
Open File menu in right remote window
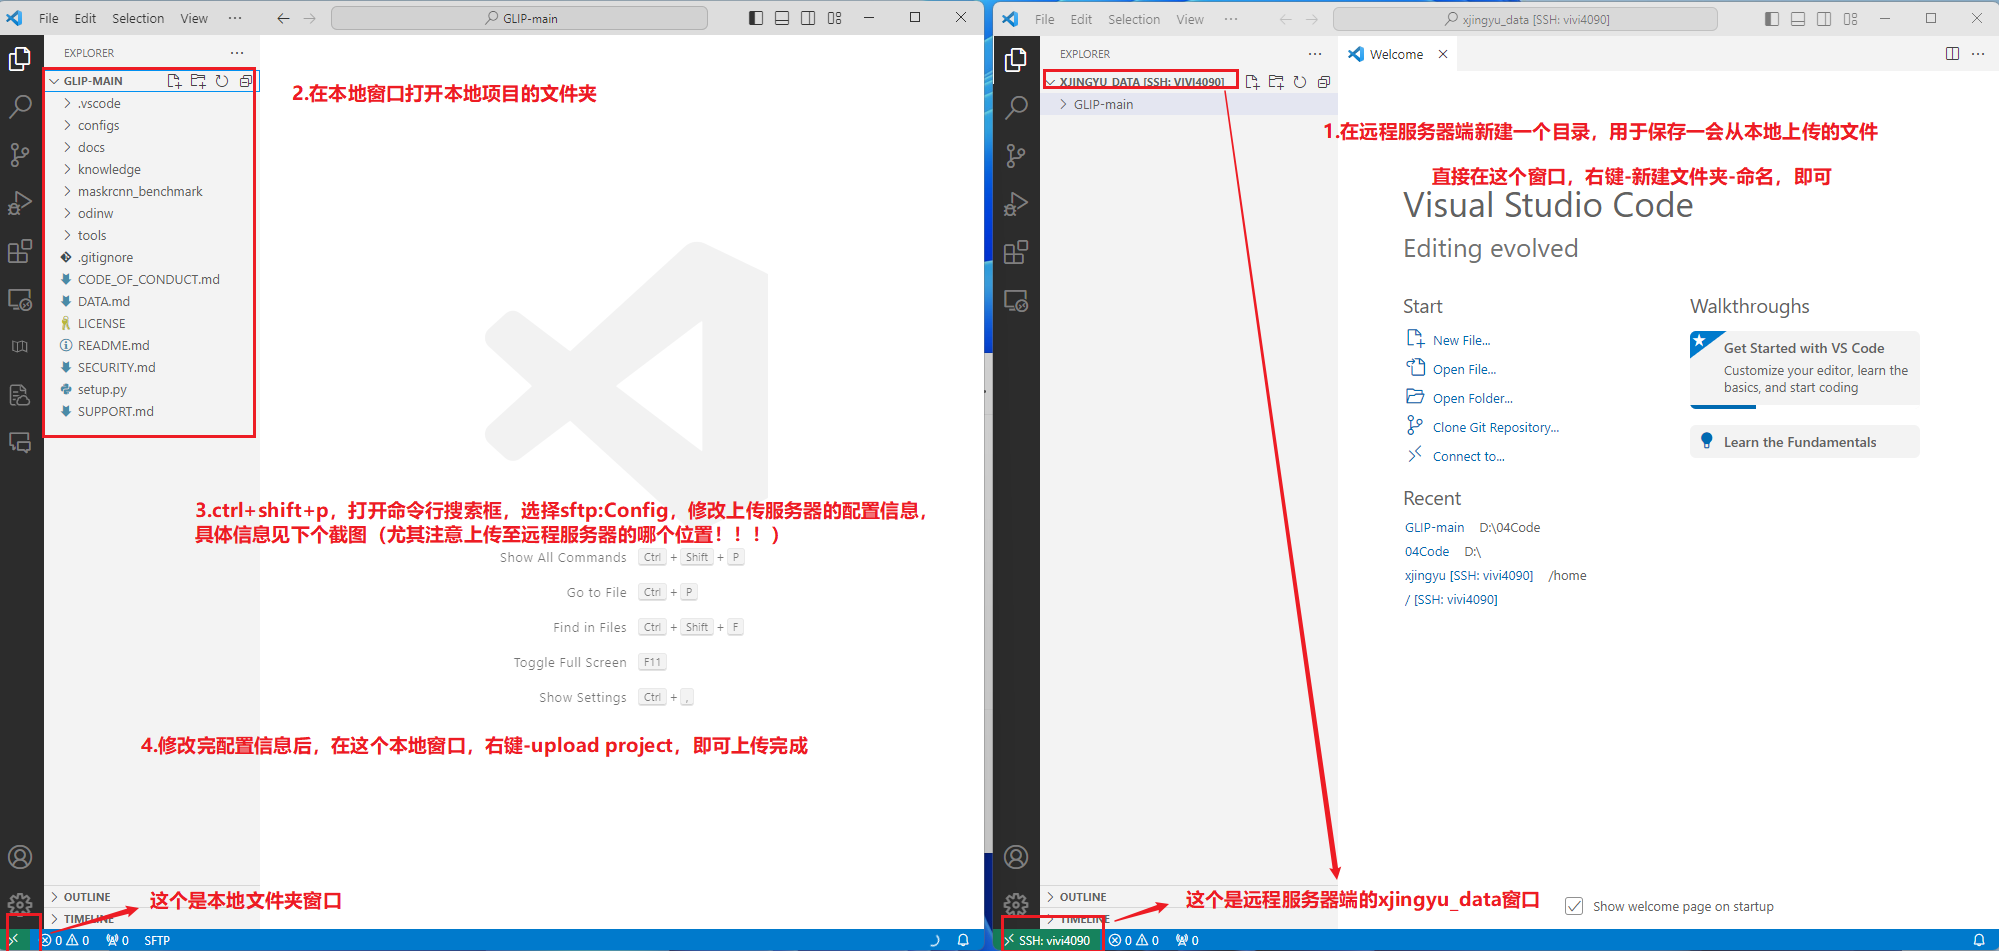point(1044,19)
